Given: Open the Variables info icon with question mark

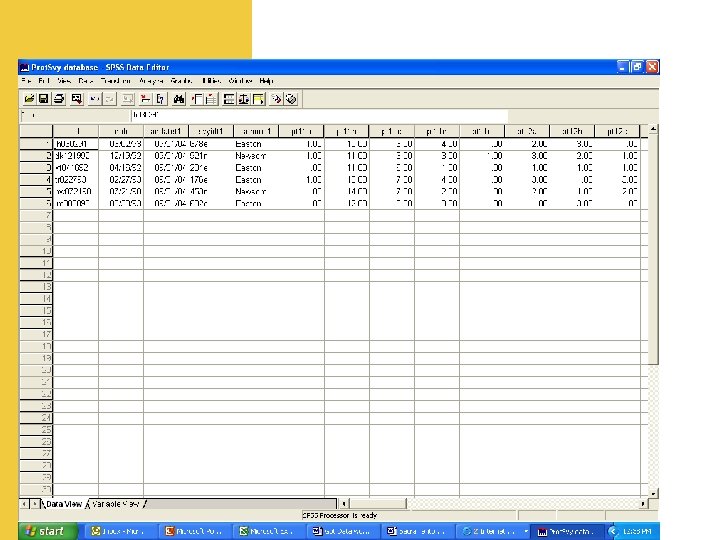Looking at the screenshot, I should pyautogui.click(x=160, y=99).
